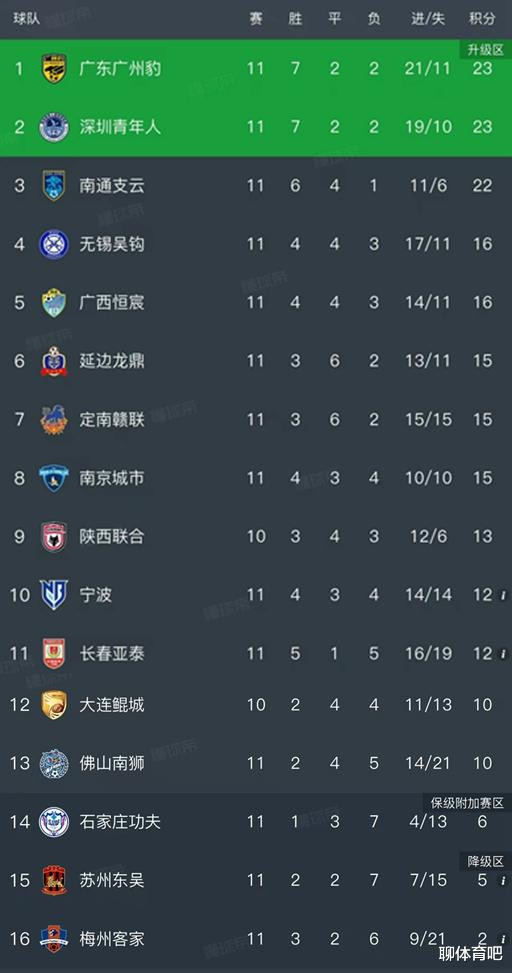Tap the 延边龙鼎 club emblem
Viewport: 512px width, 973px height.
[54, 361]
